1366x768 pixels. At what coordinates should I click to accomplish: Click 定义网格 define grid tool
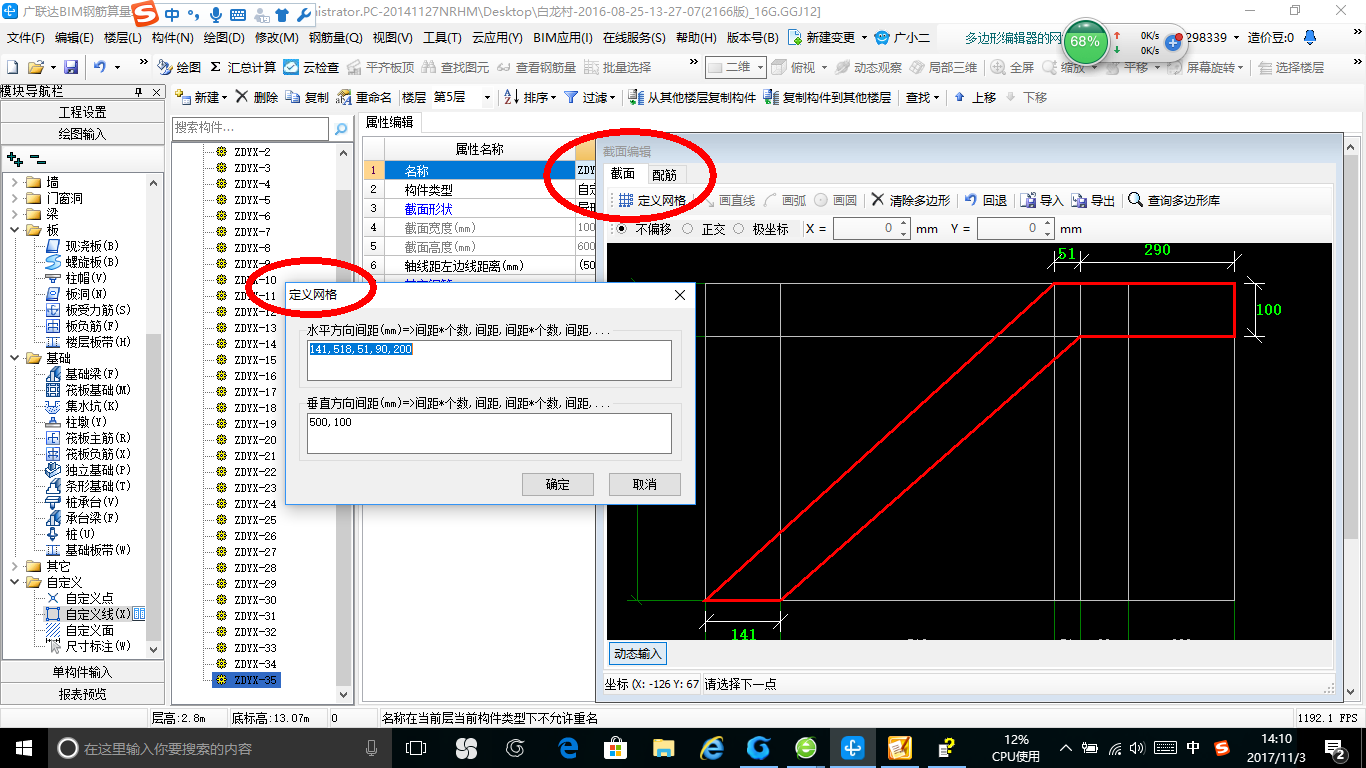pyautogui.click(x=652, y=200)
